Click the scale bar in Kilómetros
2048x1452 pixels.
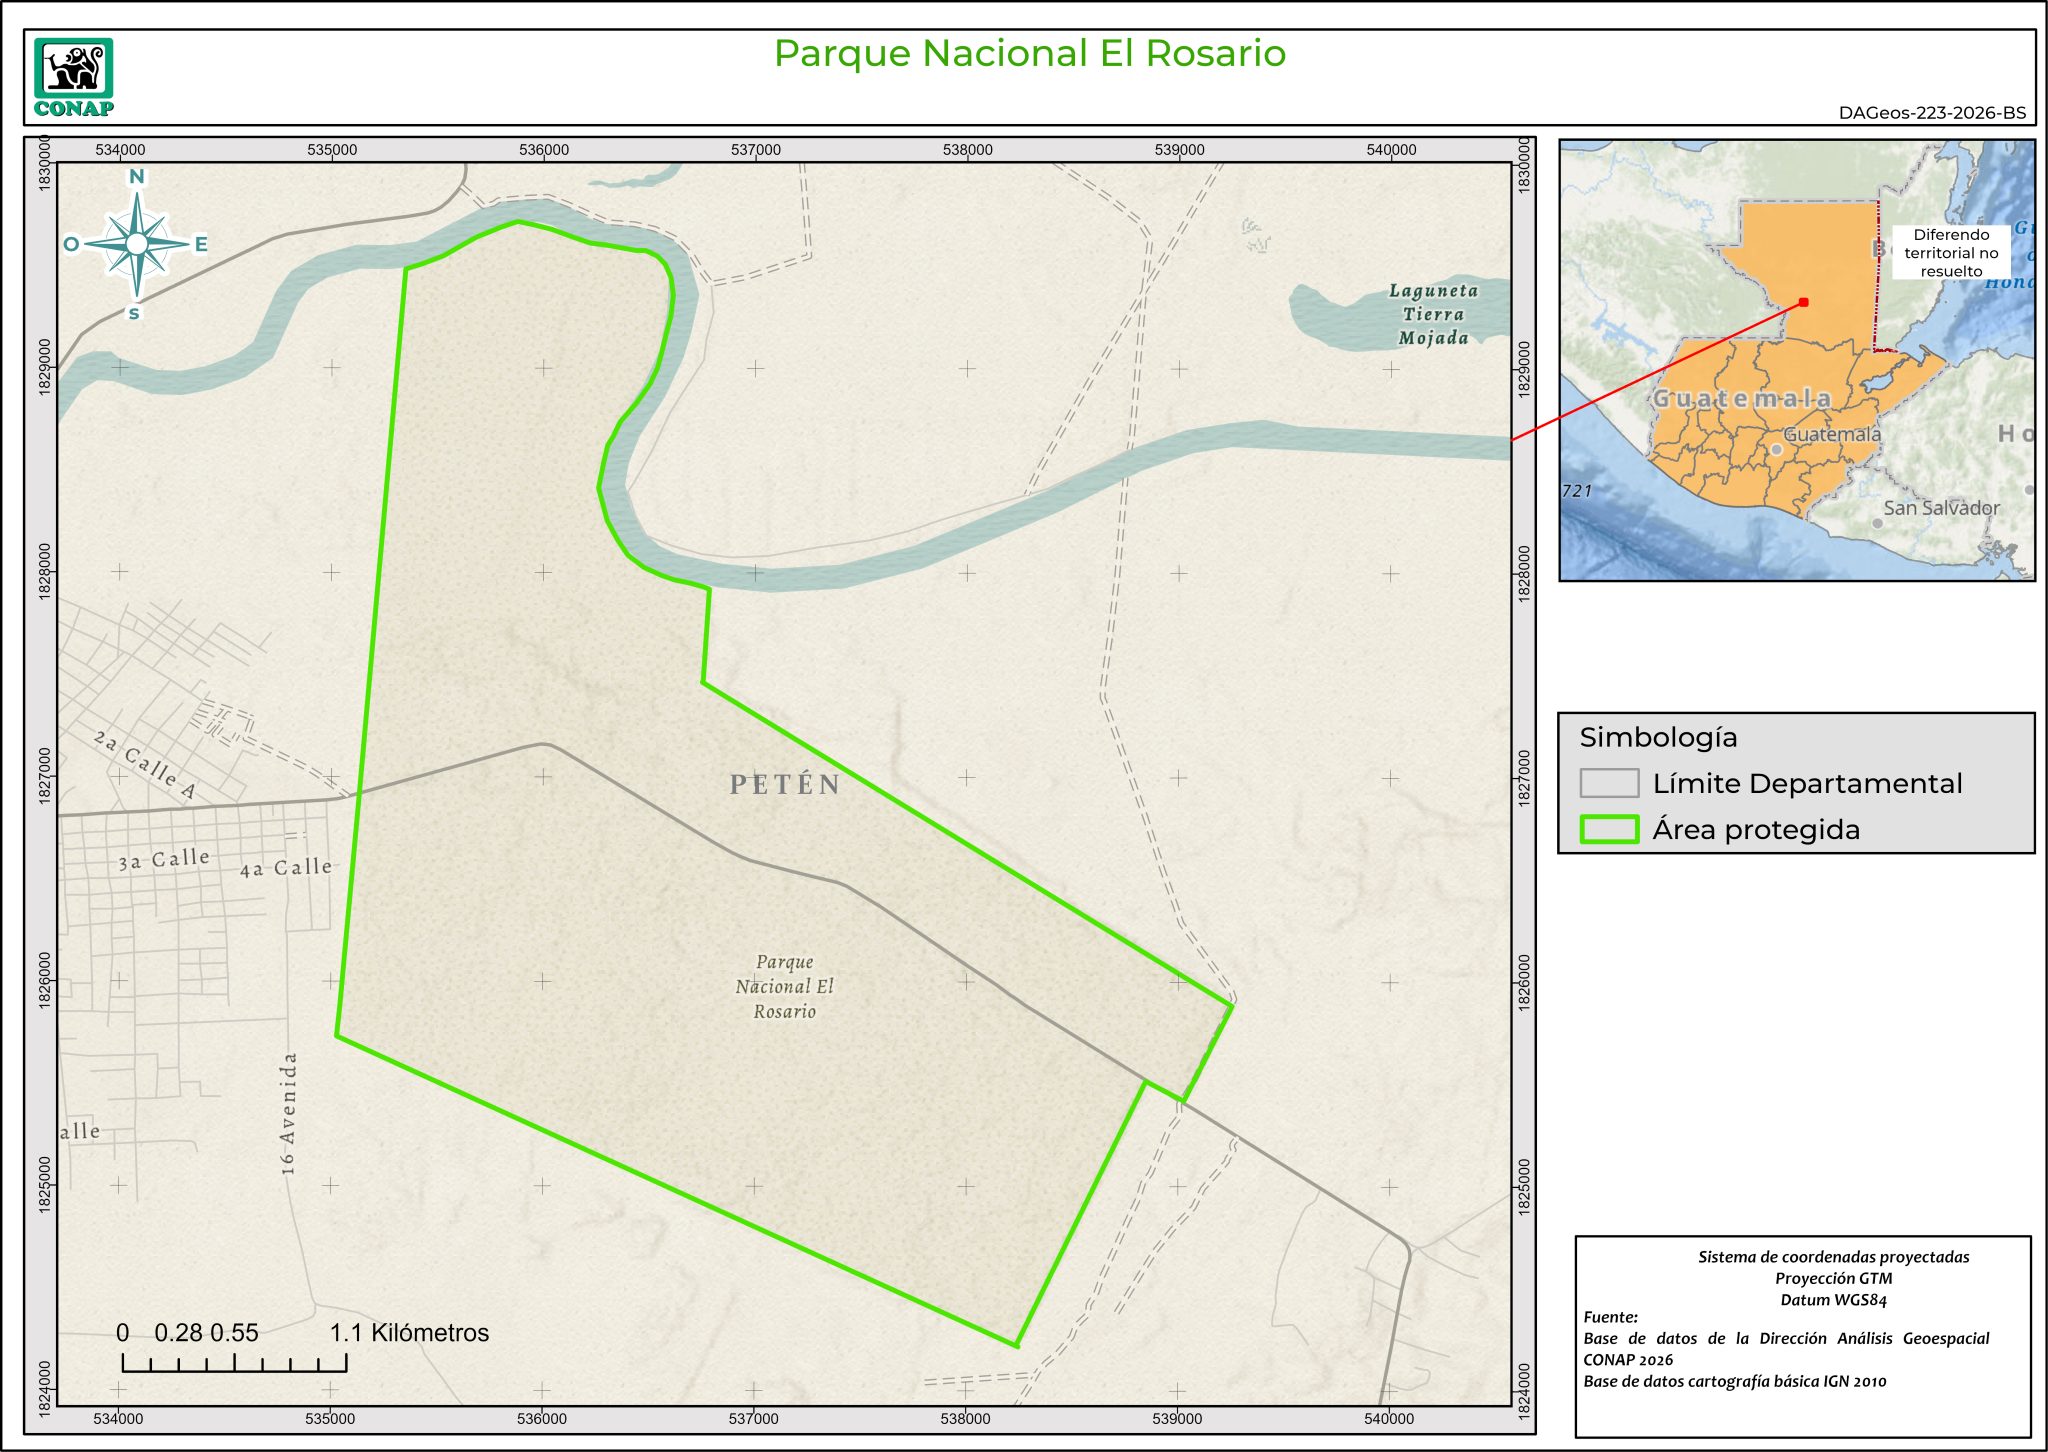(x=234, y=1362)
